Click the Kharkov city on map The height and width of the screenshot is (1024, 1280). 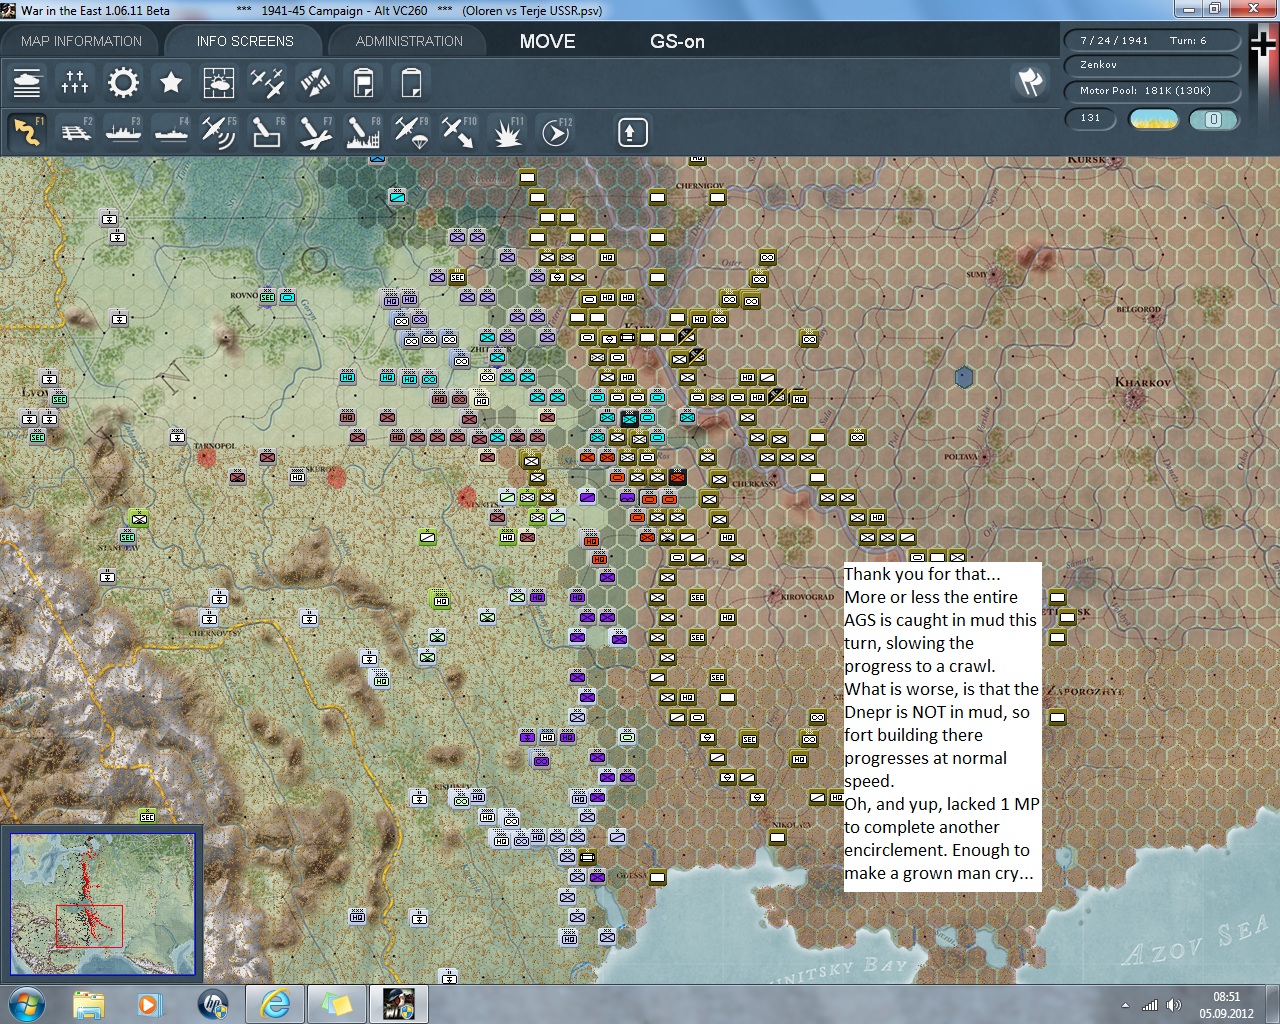click(x=1134, y=398)
